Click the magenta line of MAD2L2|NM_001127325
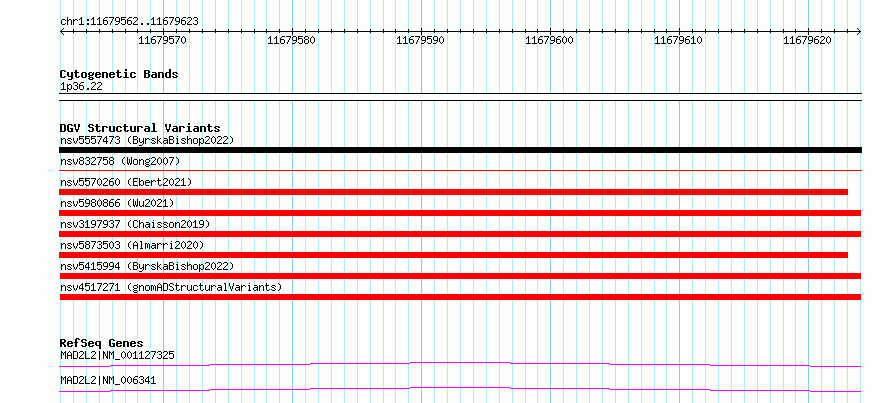Screen dimensions: 890x403 click(460, 364)
